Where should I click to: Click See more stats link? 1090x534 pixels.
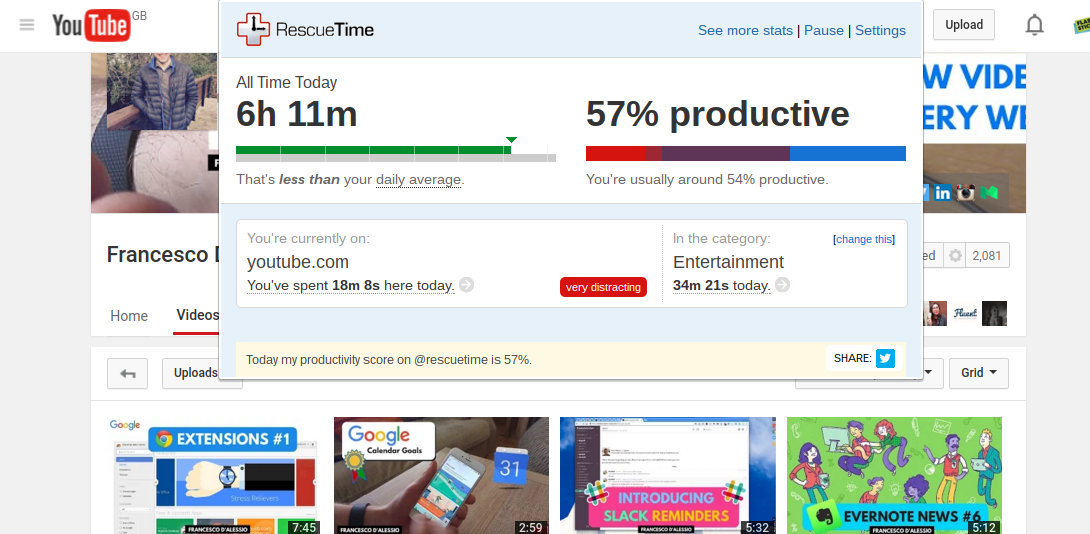[x=745, y=31]
